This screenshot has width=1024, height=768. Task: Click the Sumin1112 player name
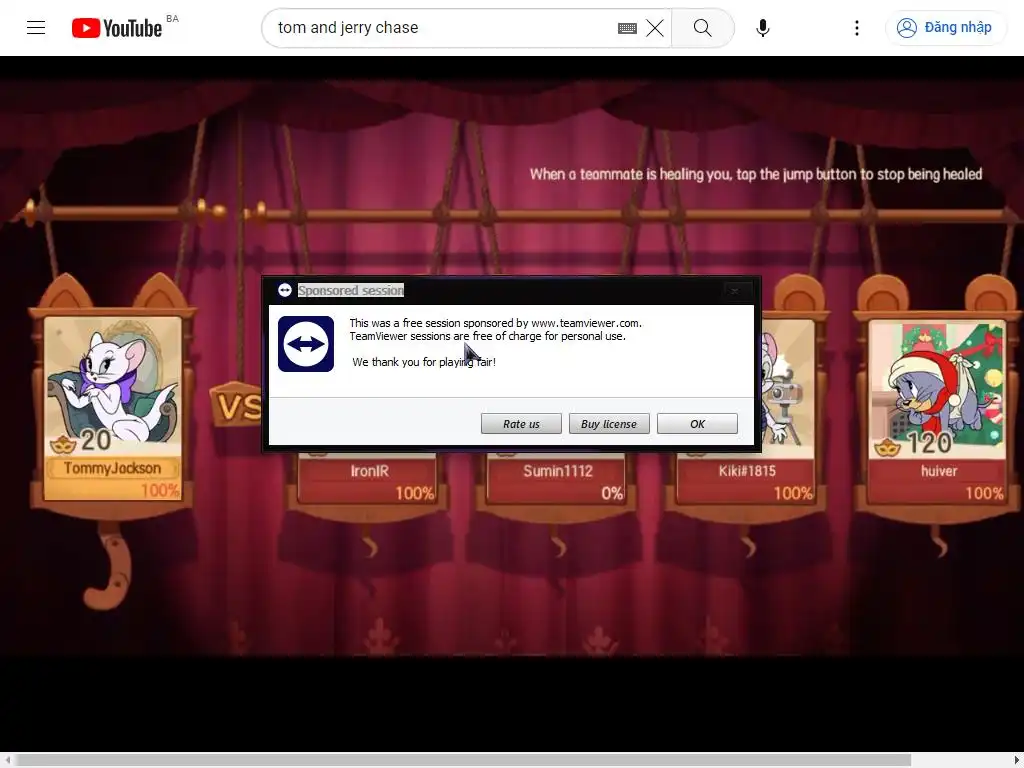(x=558, y=471)
